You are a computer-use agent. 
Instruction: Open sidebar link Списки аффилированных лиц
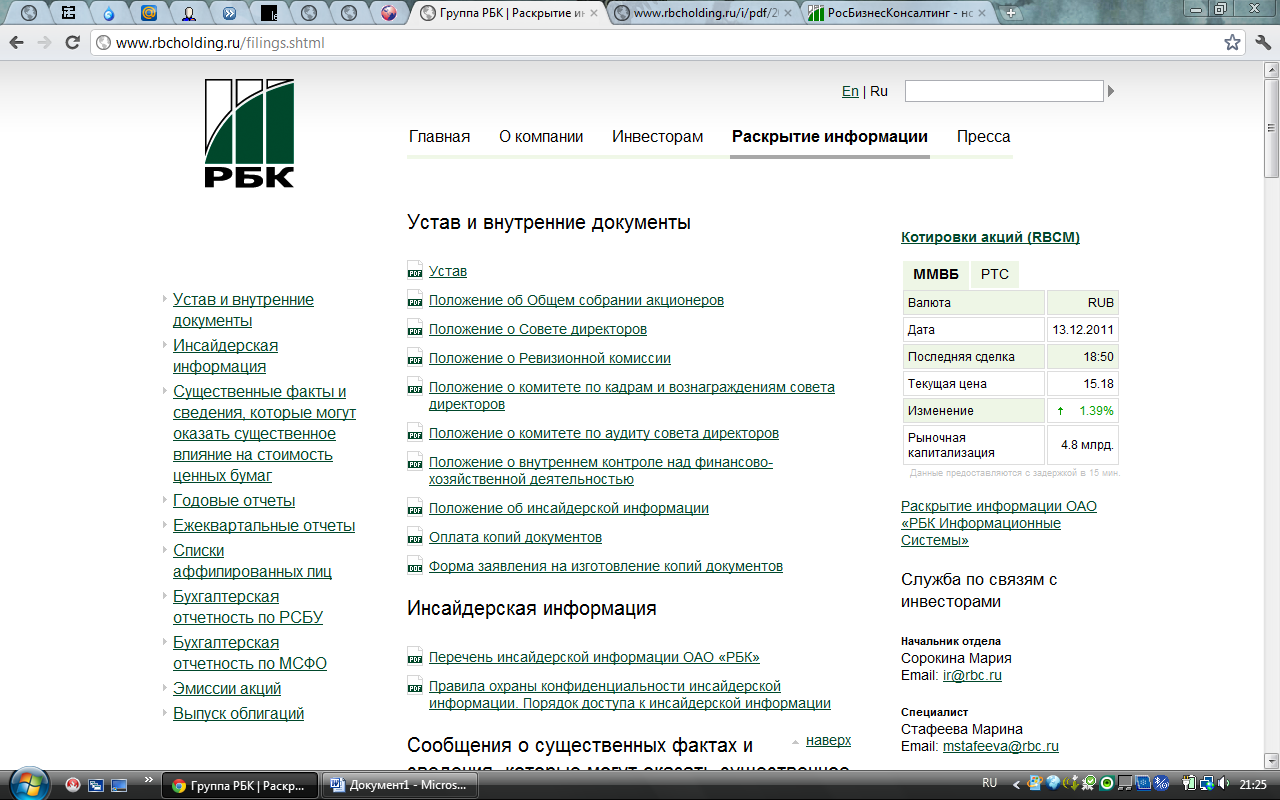[x=252, y=561]
